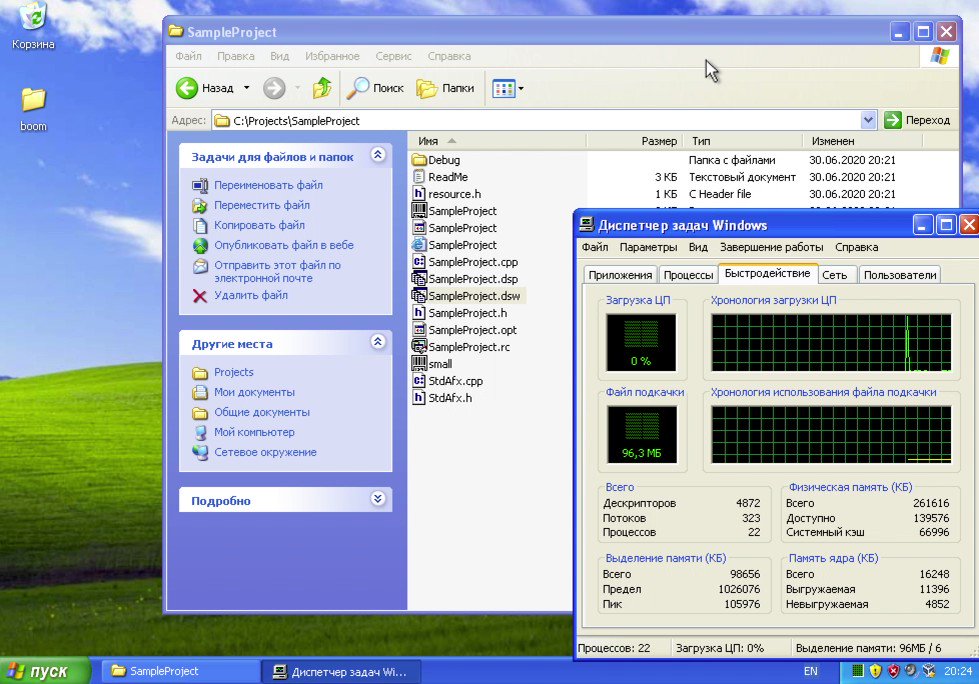Image resolution: width=979 pixels, height=684 pixels.
Task: Go up one folder level icon
Action: coord(322,88)
